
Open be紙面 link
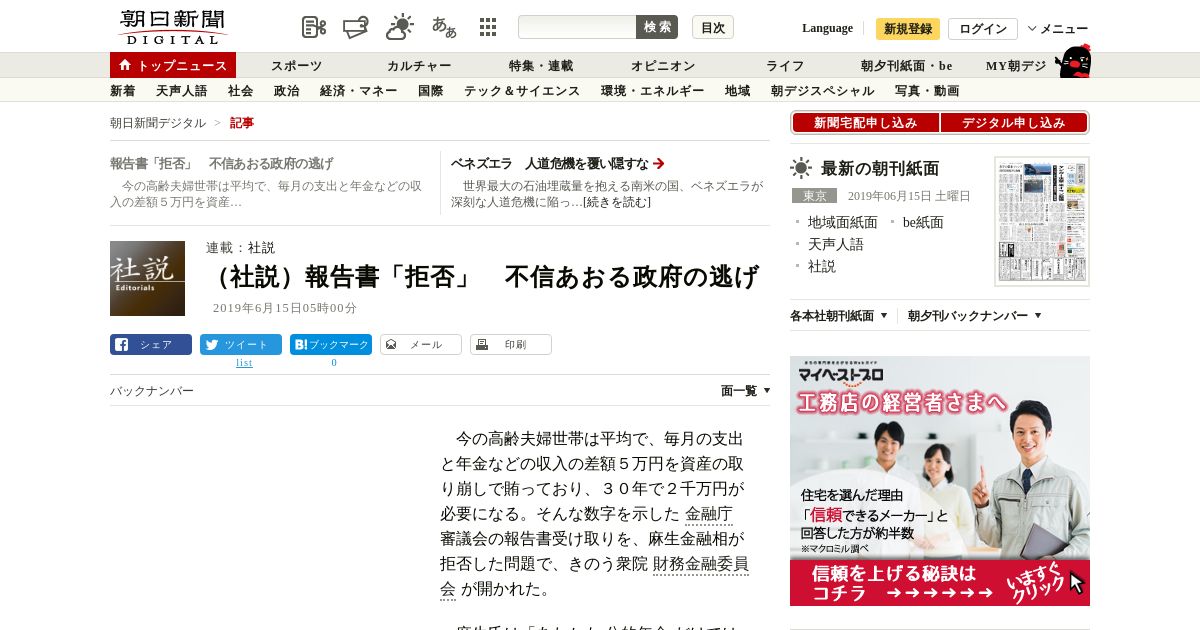click(x=923, y=222)
